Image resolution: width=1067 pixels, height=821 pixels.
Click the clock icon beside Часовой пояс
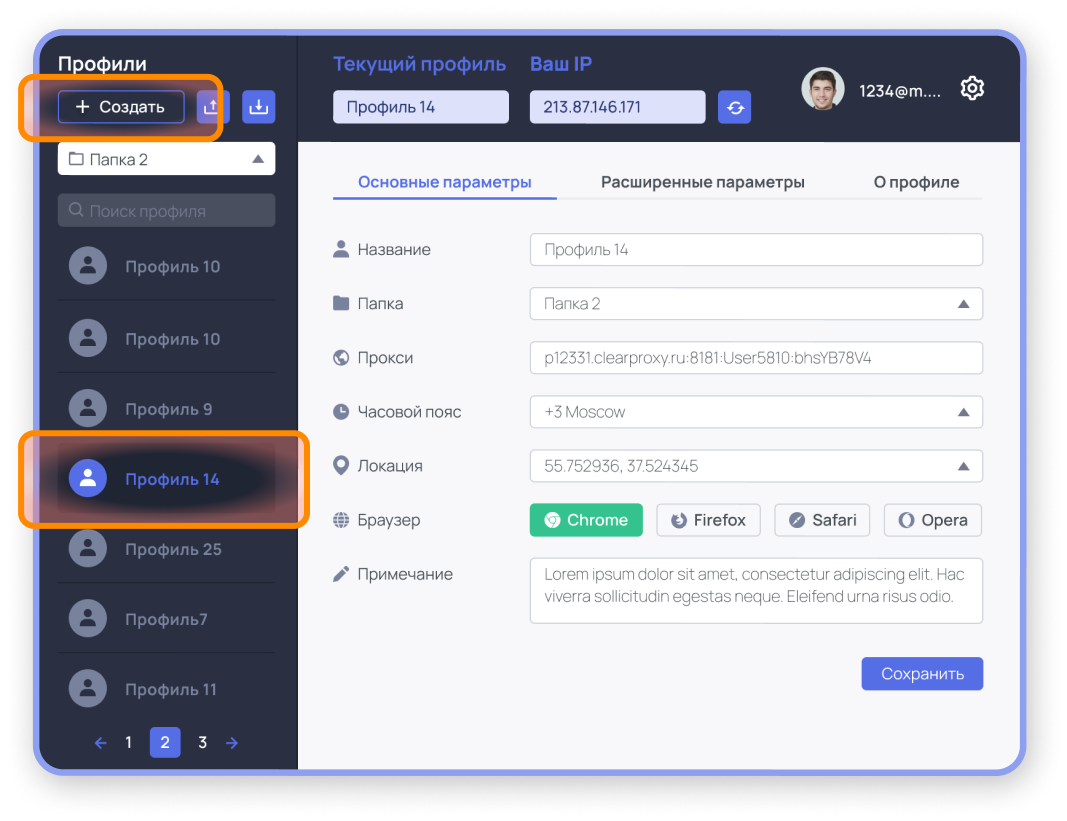(x=340, y=411)
